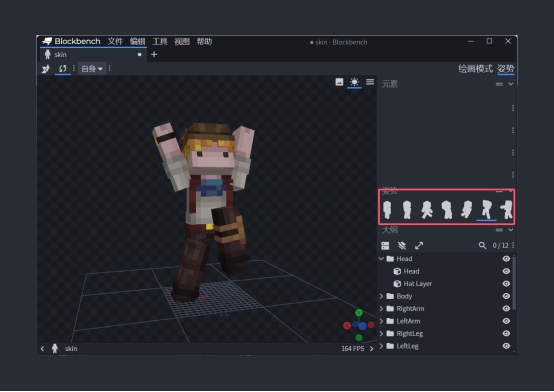
Task: Select the RightArm folder row
Action: (444, 308)
